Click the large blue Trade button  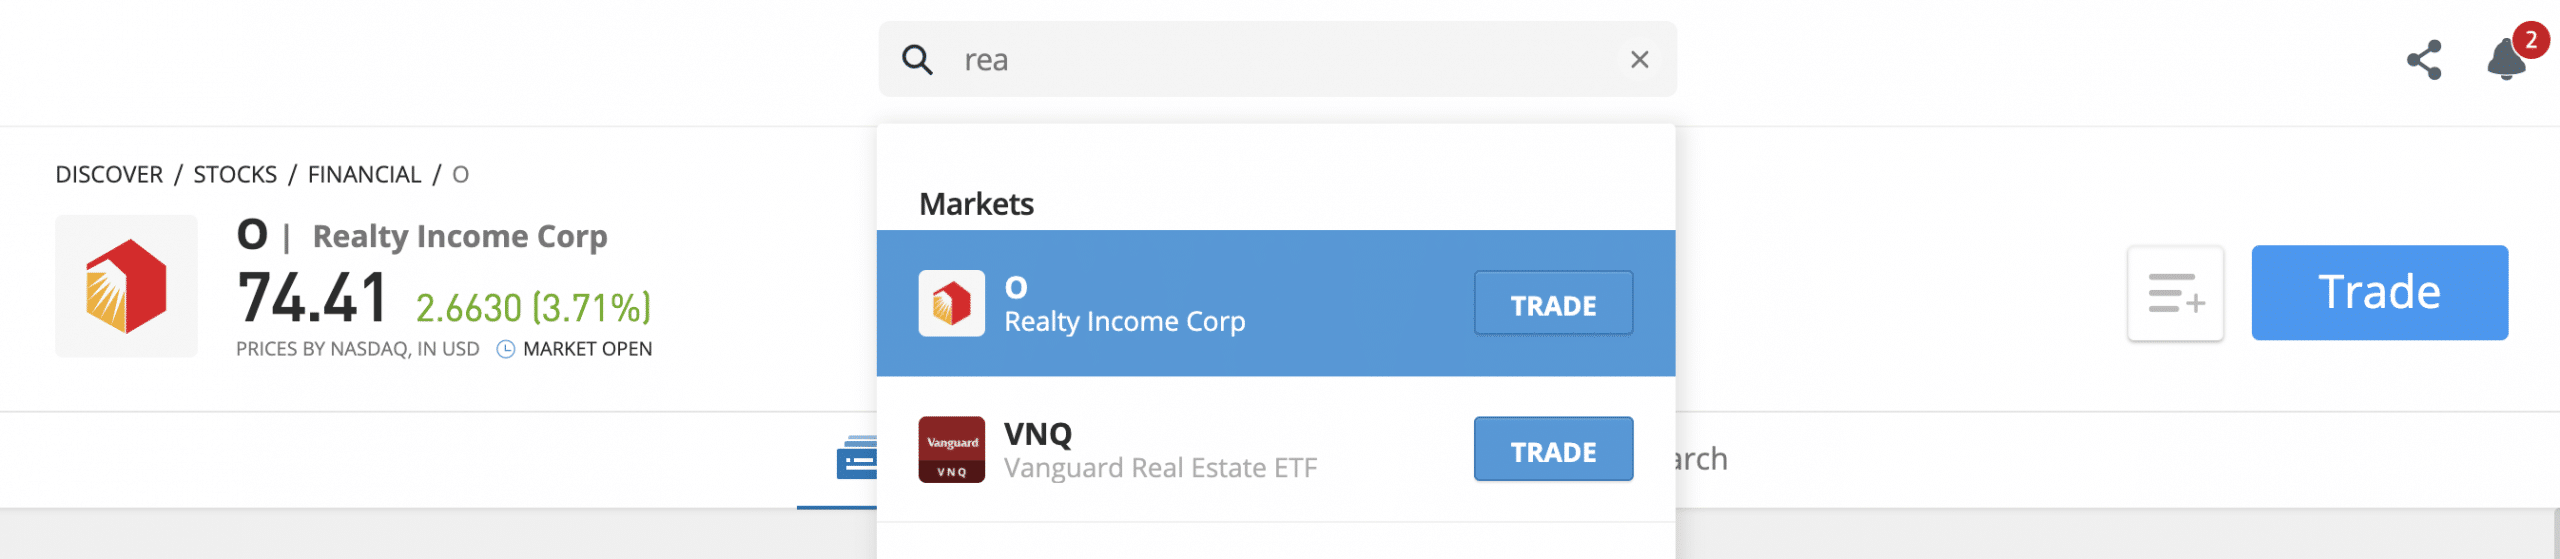tap(2379, 293)
